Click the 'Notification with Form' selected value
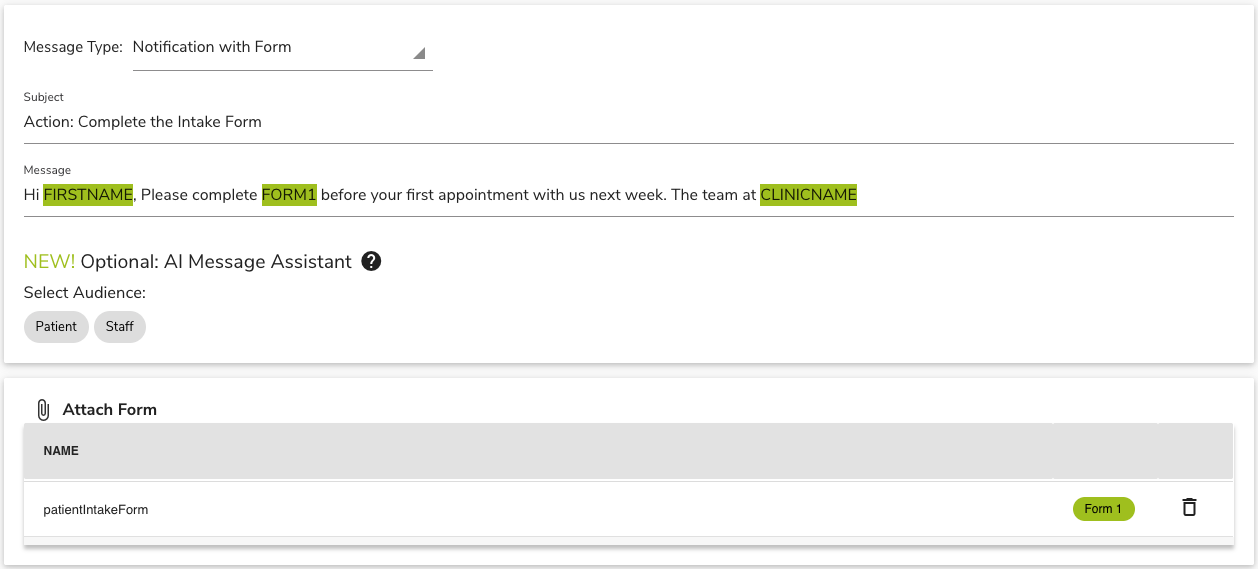 [x=212, y=47]
